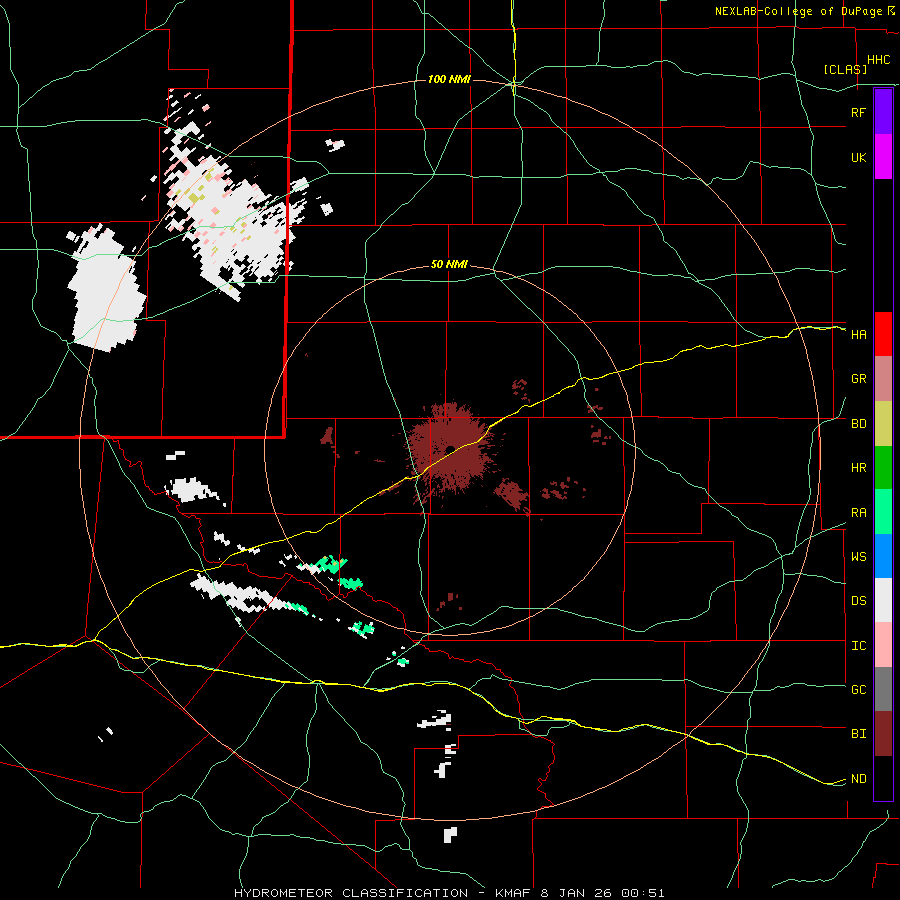The image size is (900, 900).
Task: Click the white DS legend color swatch
Action: (x=883, y=600)
